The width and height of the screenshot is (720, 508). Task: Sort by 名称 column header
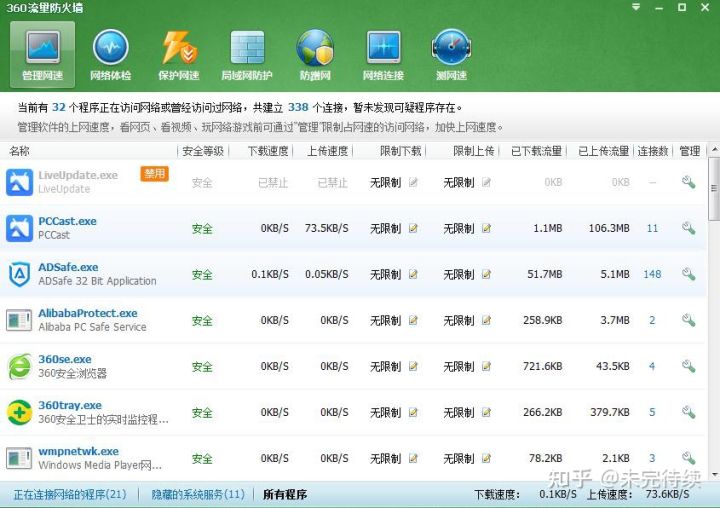[19, 151]
